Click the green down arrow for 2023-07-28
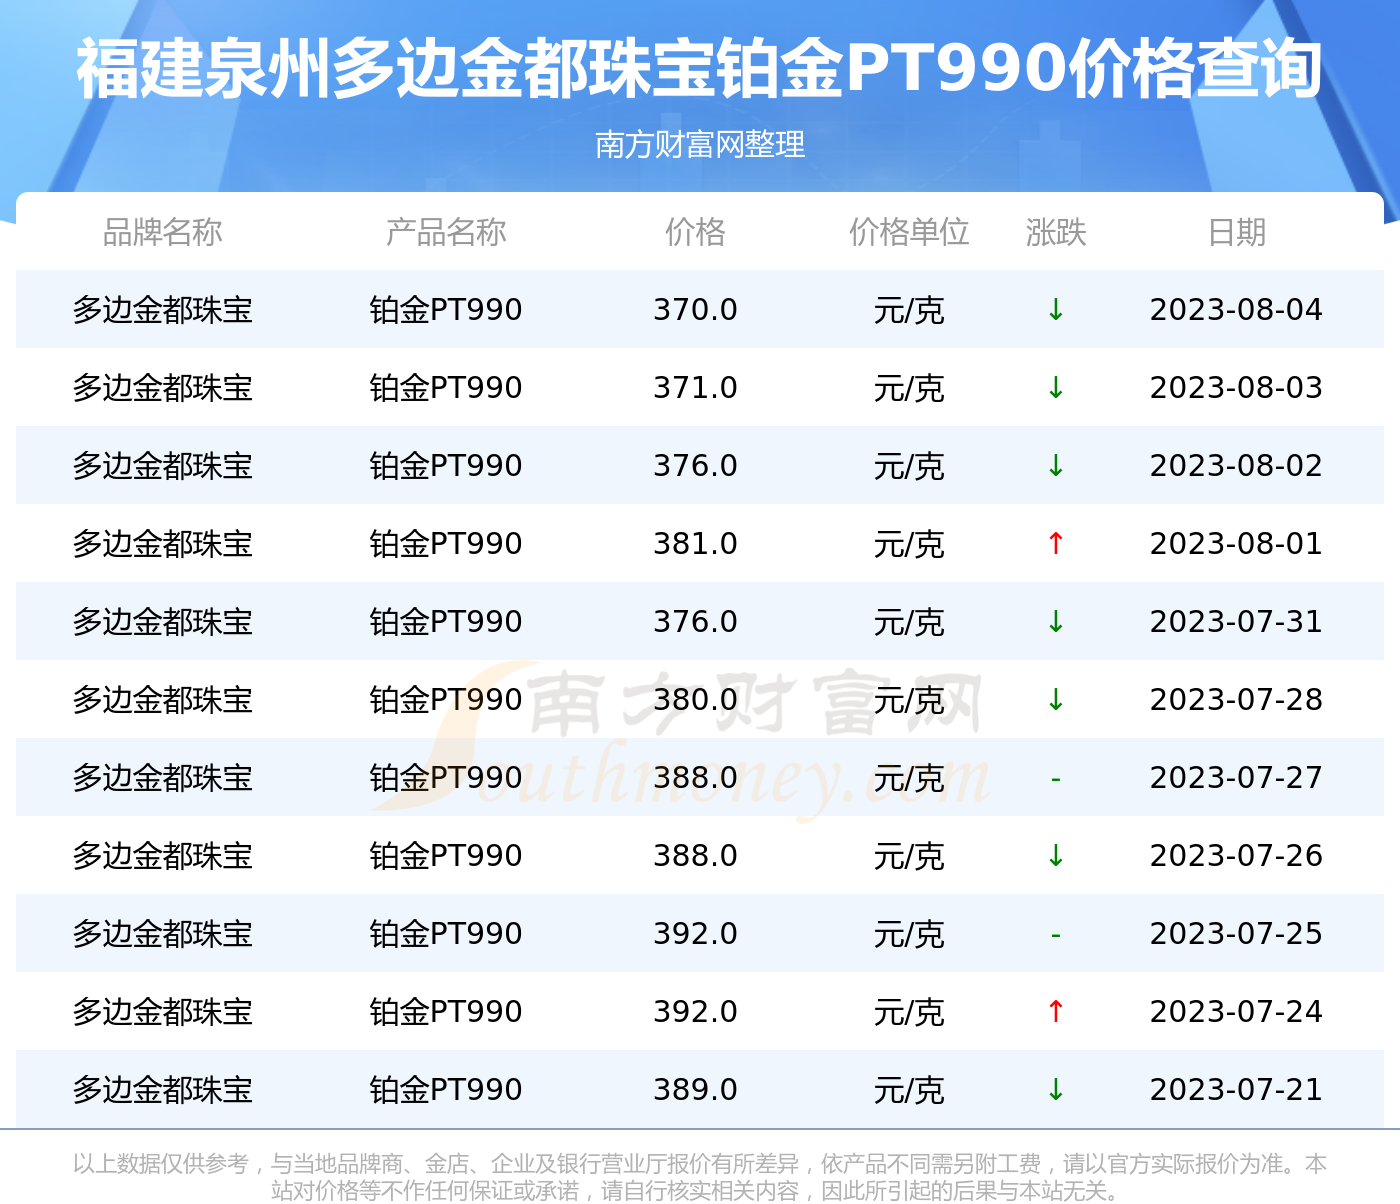 click(x=1056, y=700)
